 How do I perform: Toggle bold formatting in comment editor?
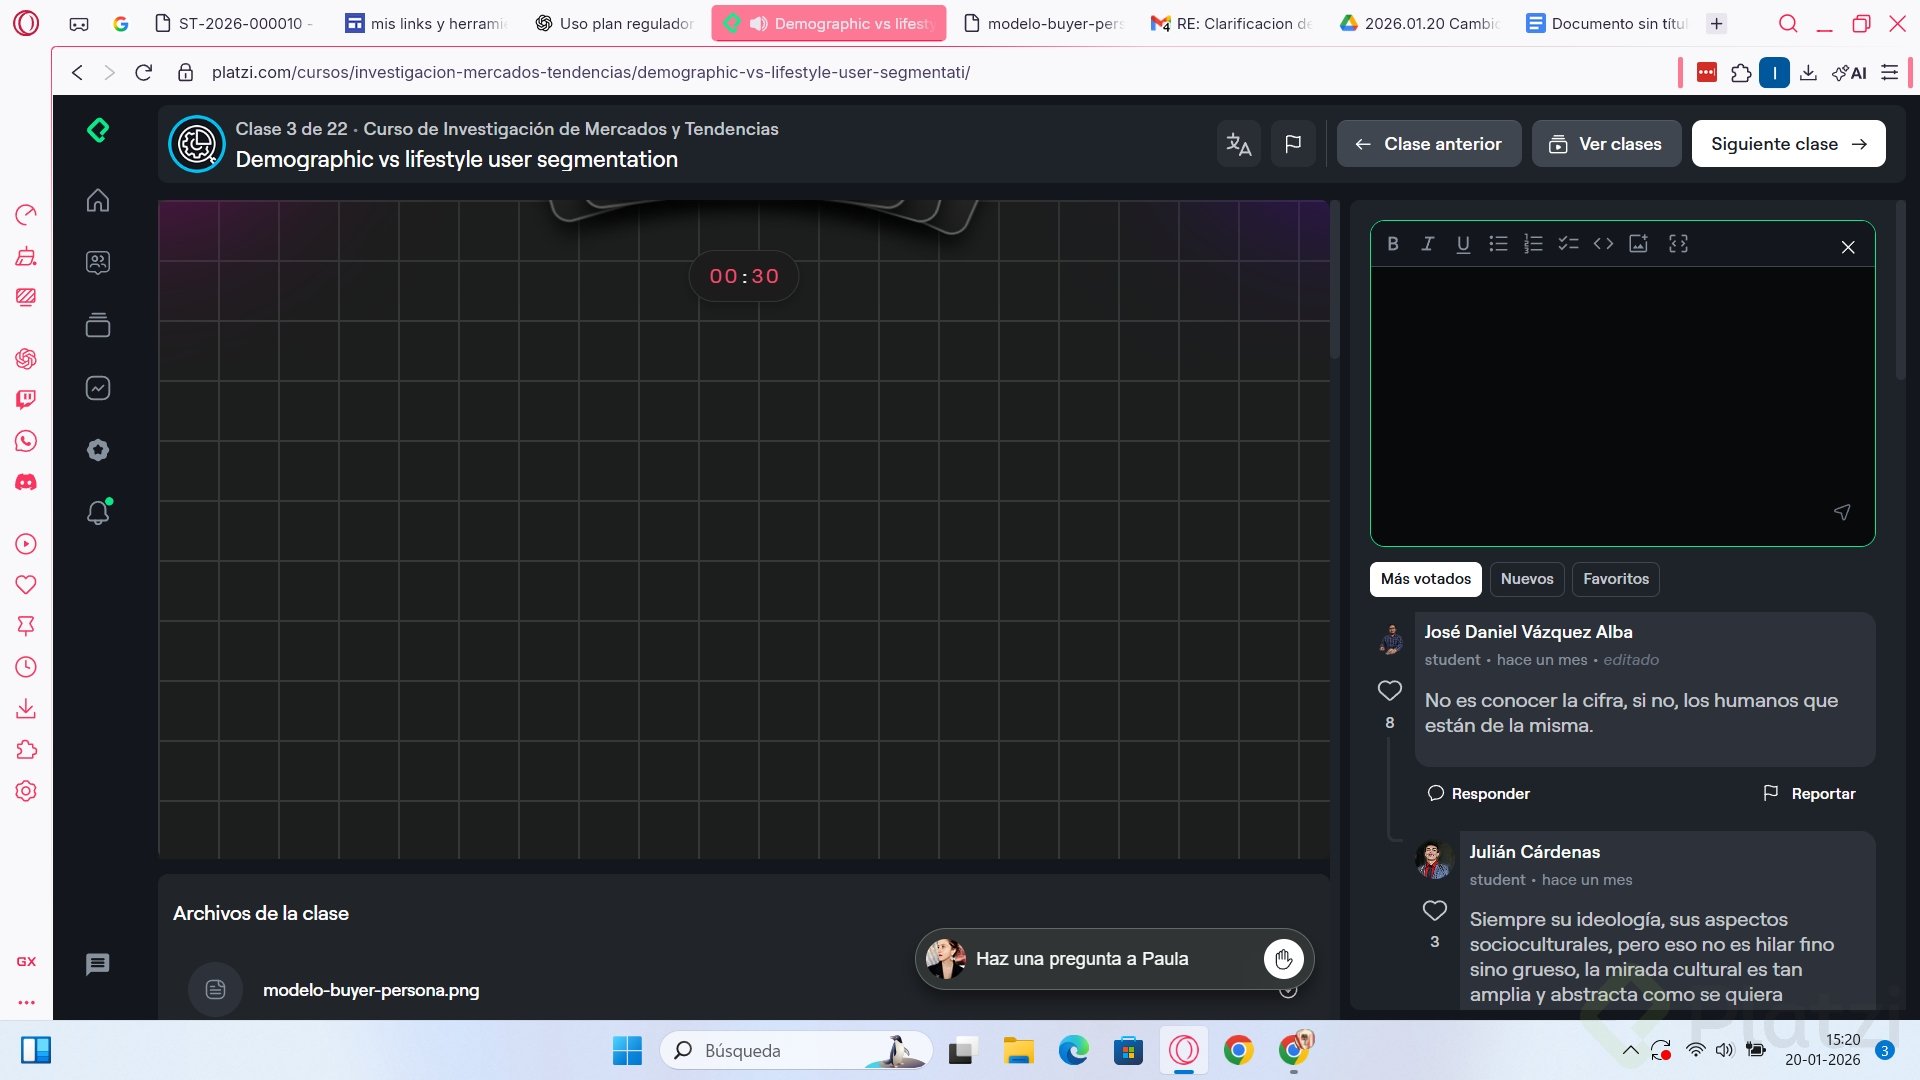pos(1393,244)
